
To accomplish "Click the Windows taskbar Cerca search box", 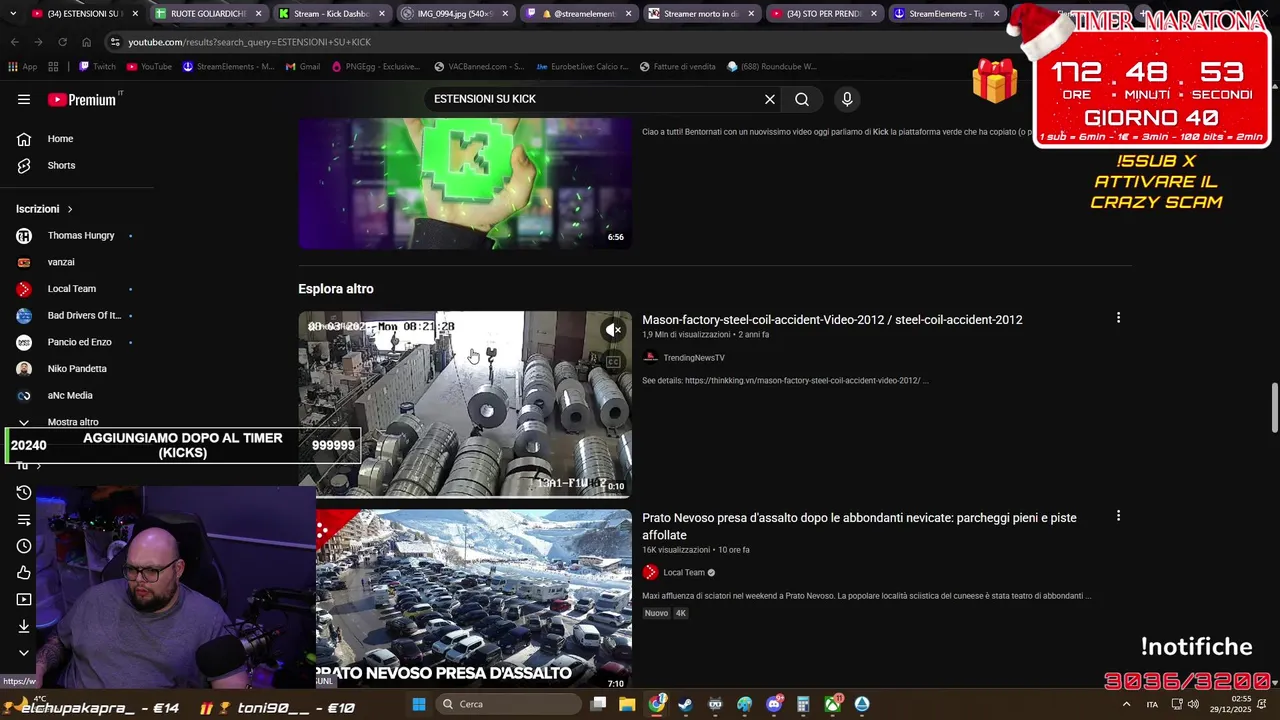I will tap(508, 704).
